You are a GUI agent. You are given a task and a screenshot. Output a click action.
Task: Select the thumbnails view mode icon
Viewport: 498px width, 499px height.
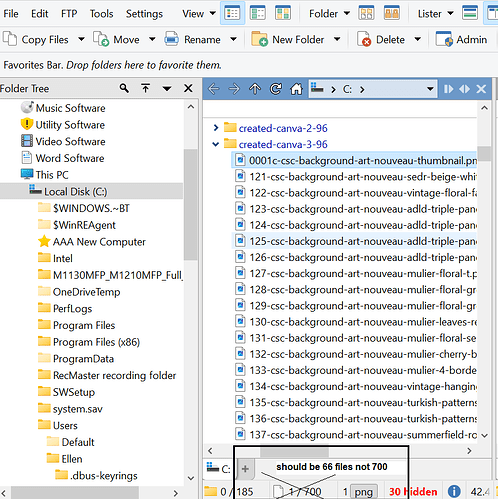(x=283, y=13)
